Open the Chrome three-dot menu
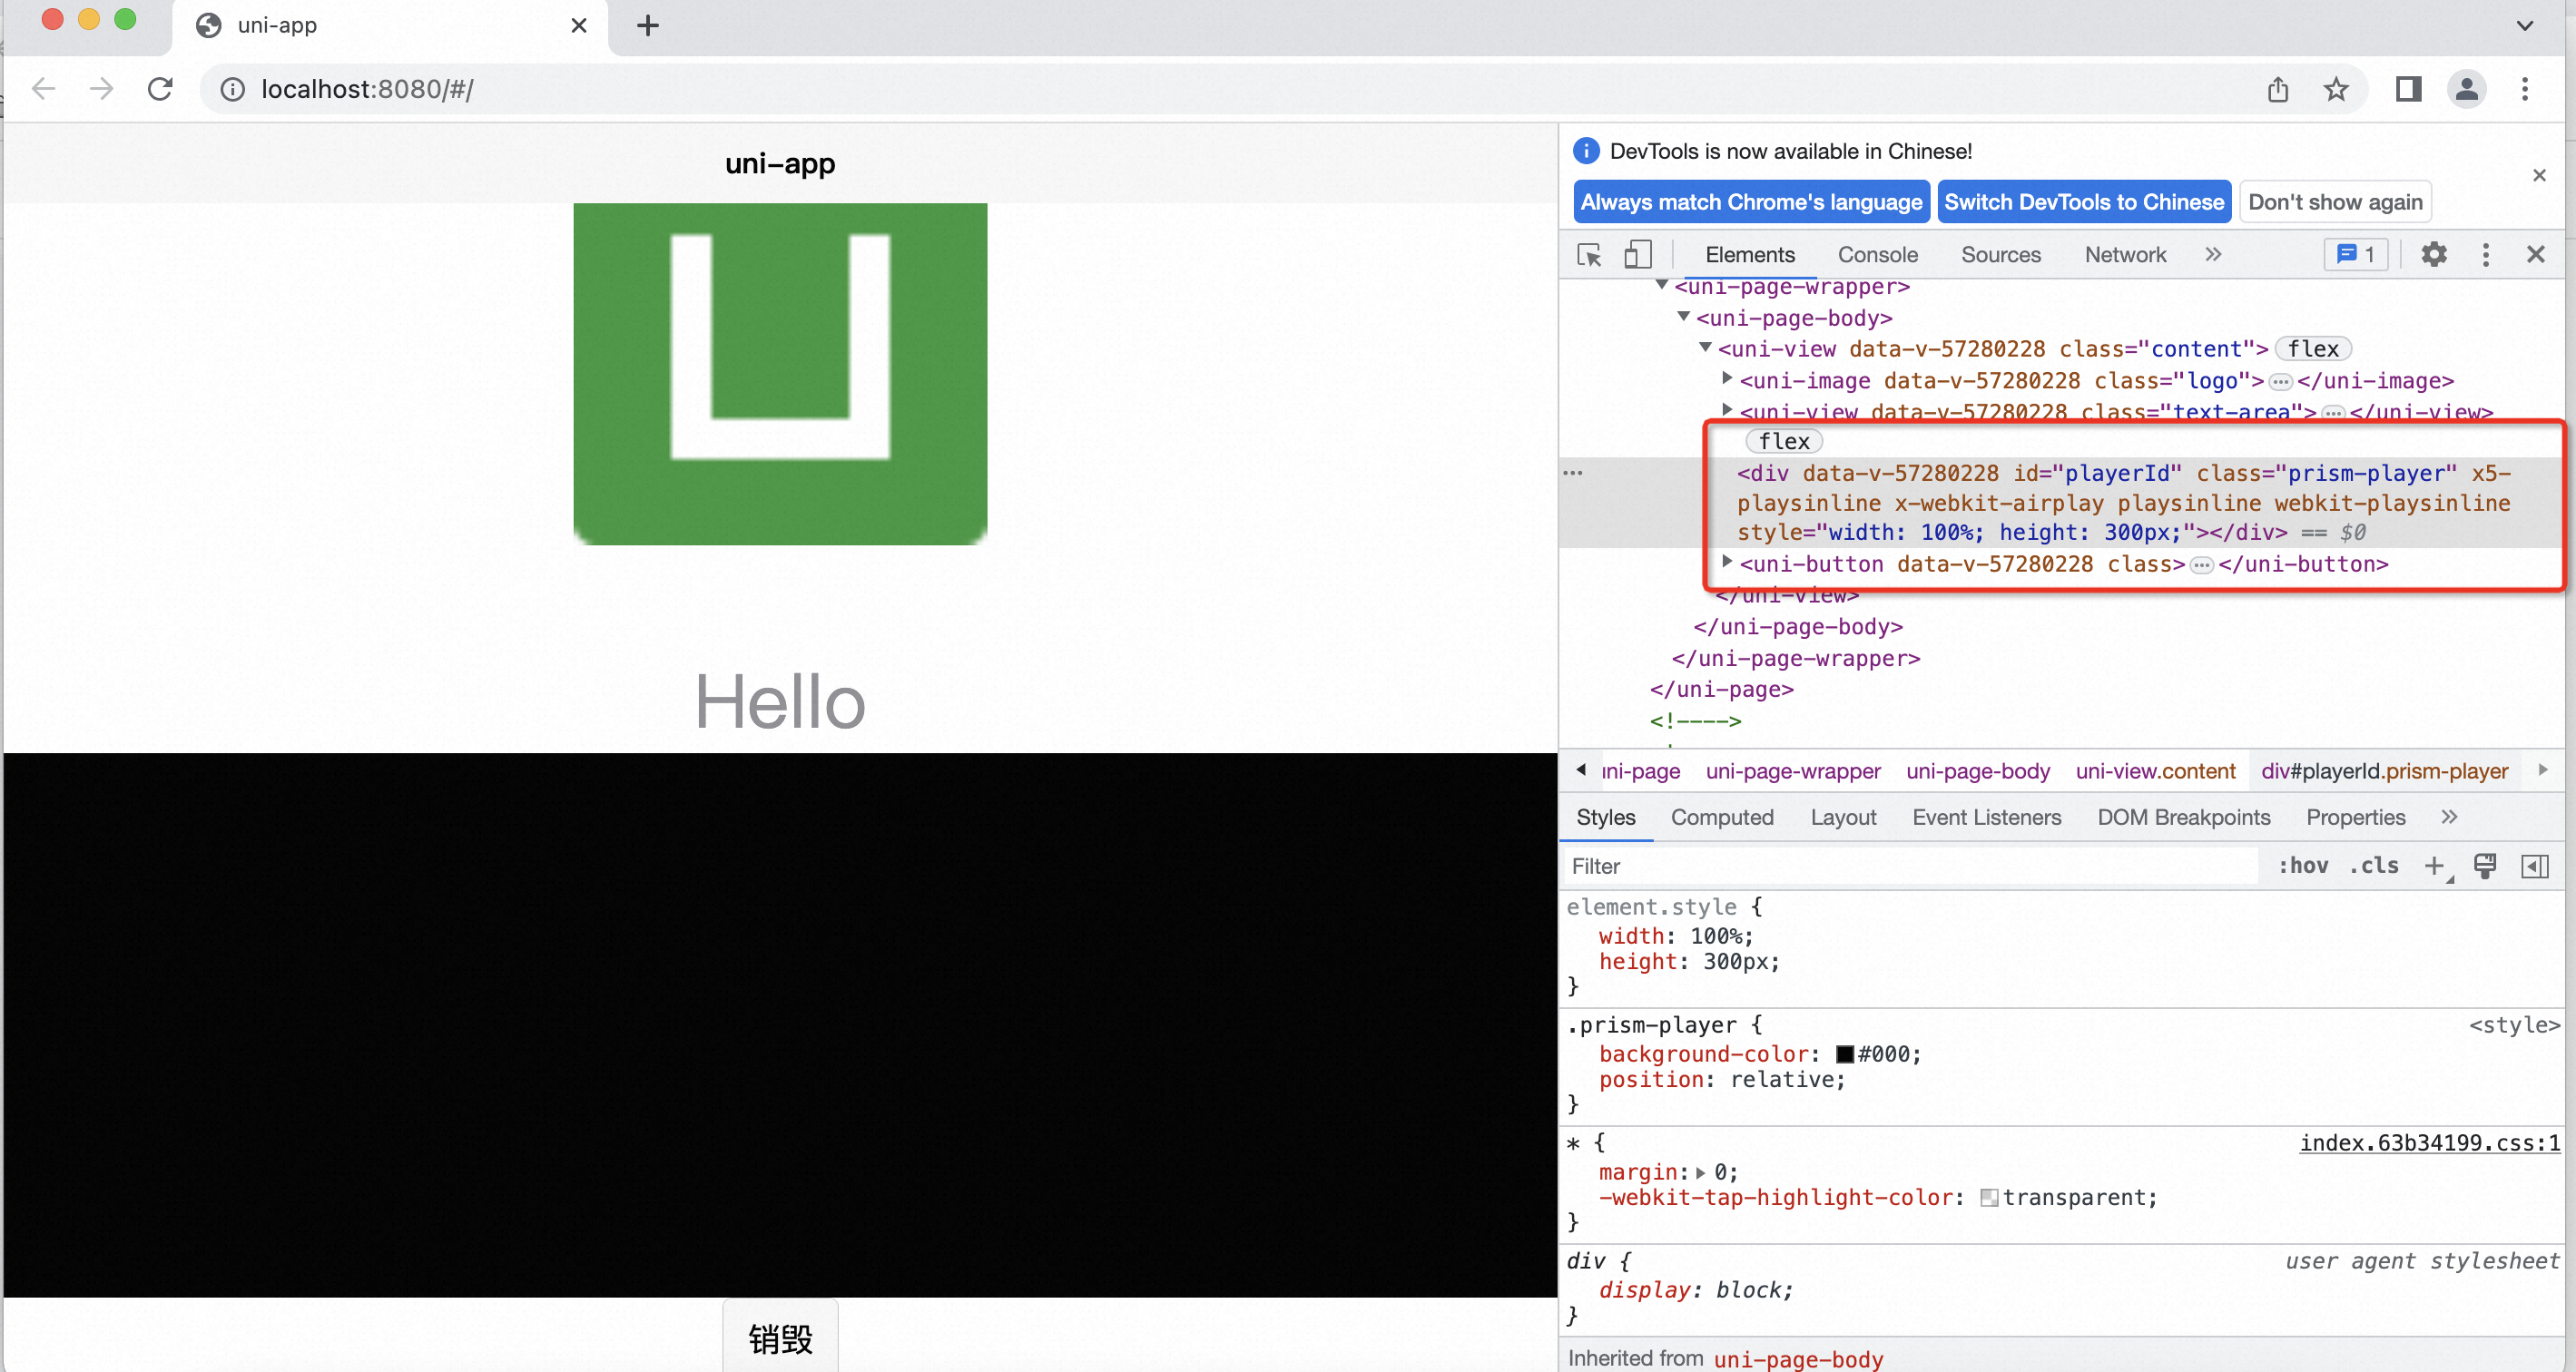This screenshot has height=1372, width=2576. (2524, 89)
